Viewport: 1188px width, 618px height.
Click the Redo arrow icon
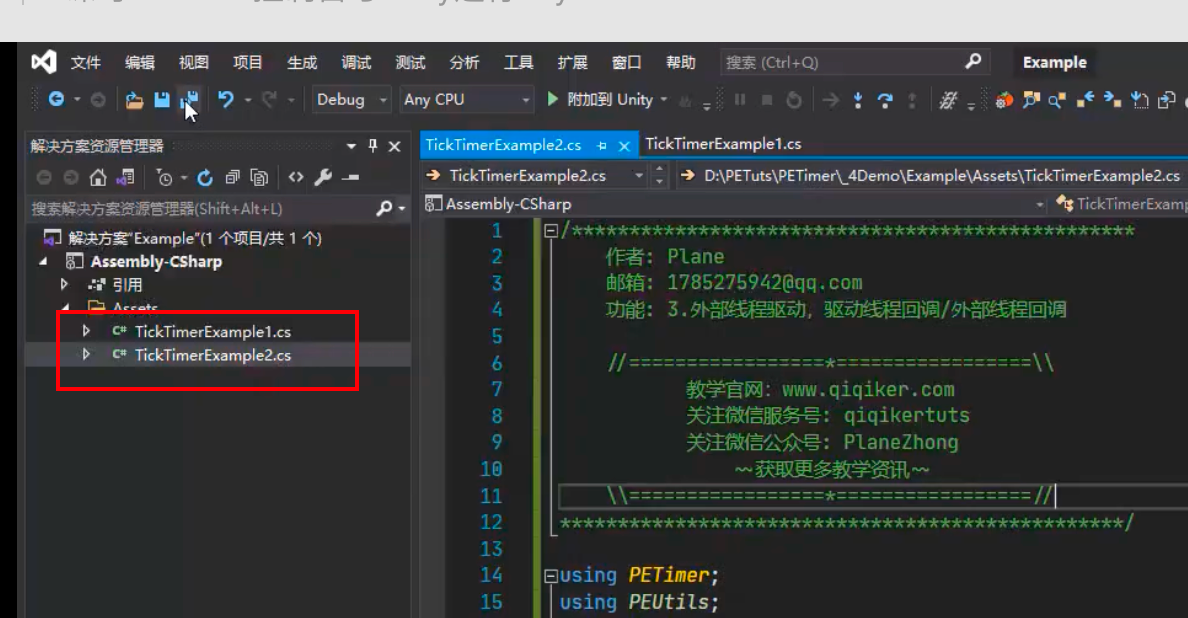click(269, 99)
